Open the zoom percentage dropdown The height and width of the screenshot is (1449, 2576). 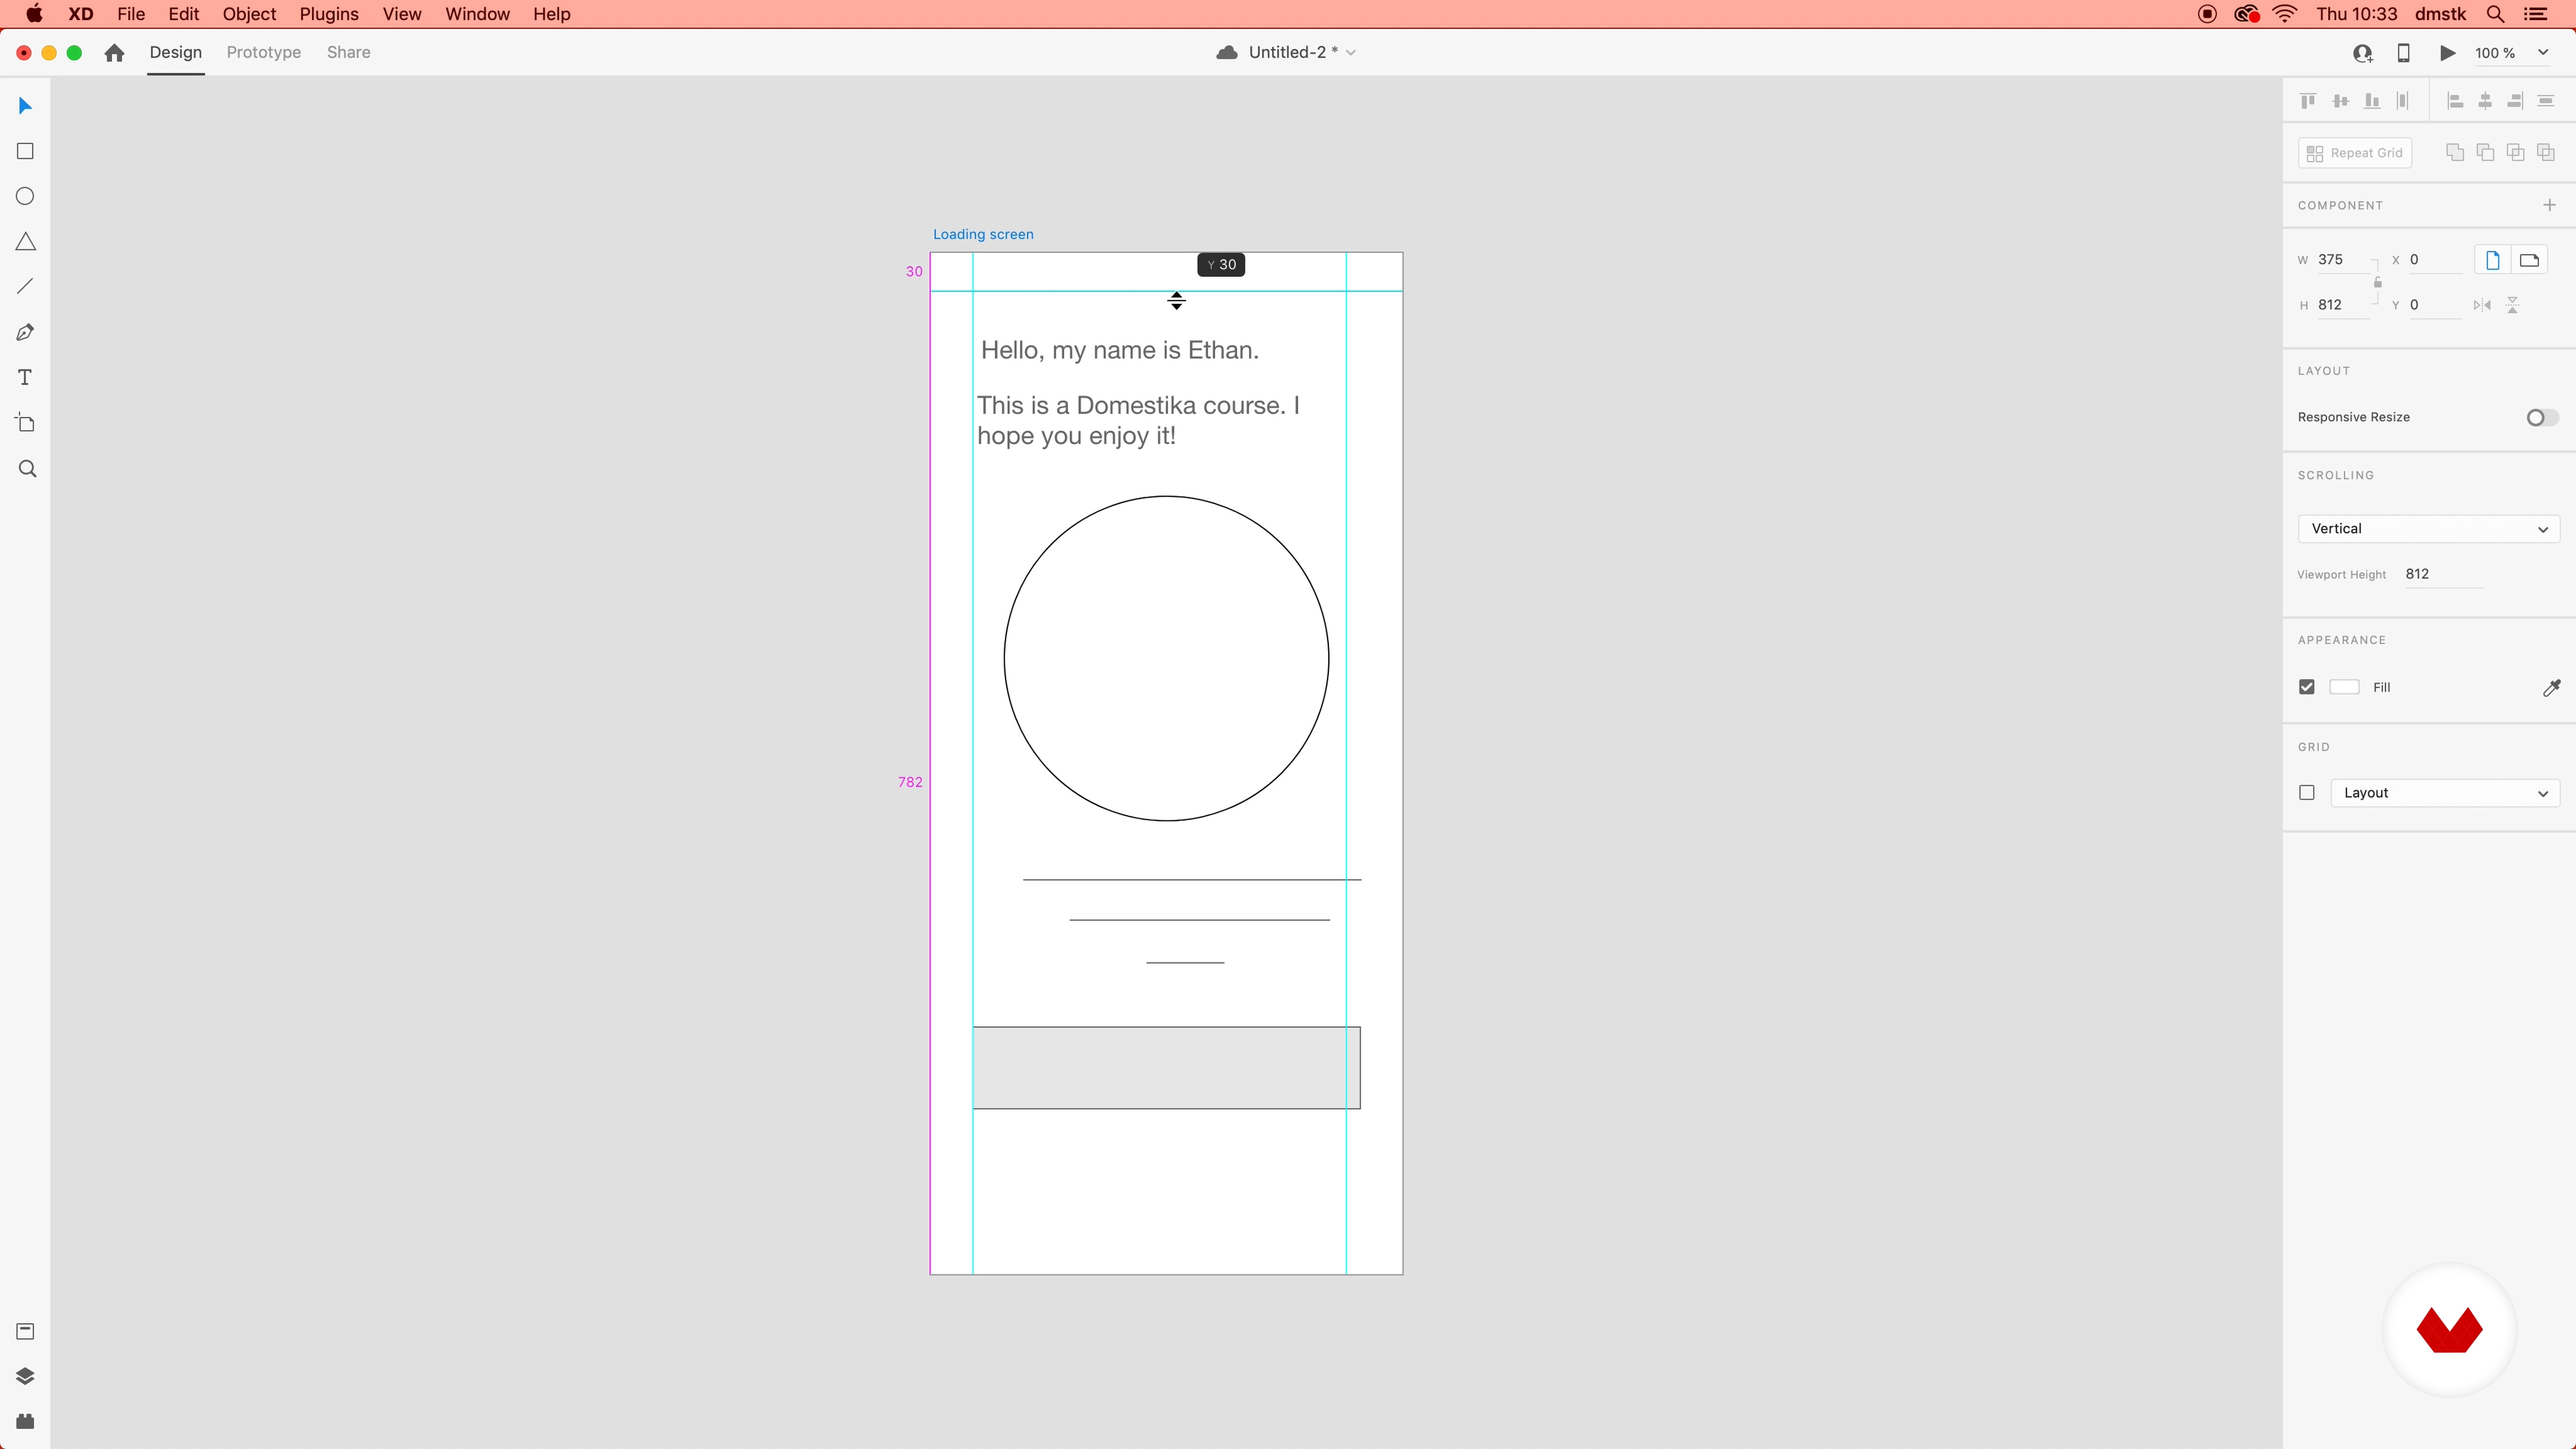[2542, 53]
